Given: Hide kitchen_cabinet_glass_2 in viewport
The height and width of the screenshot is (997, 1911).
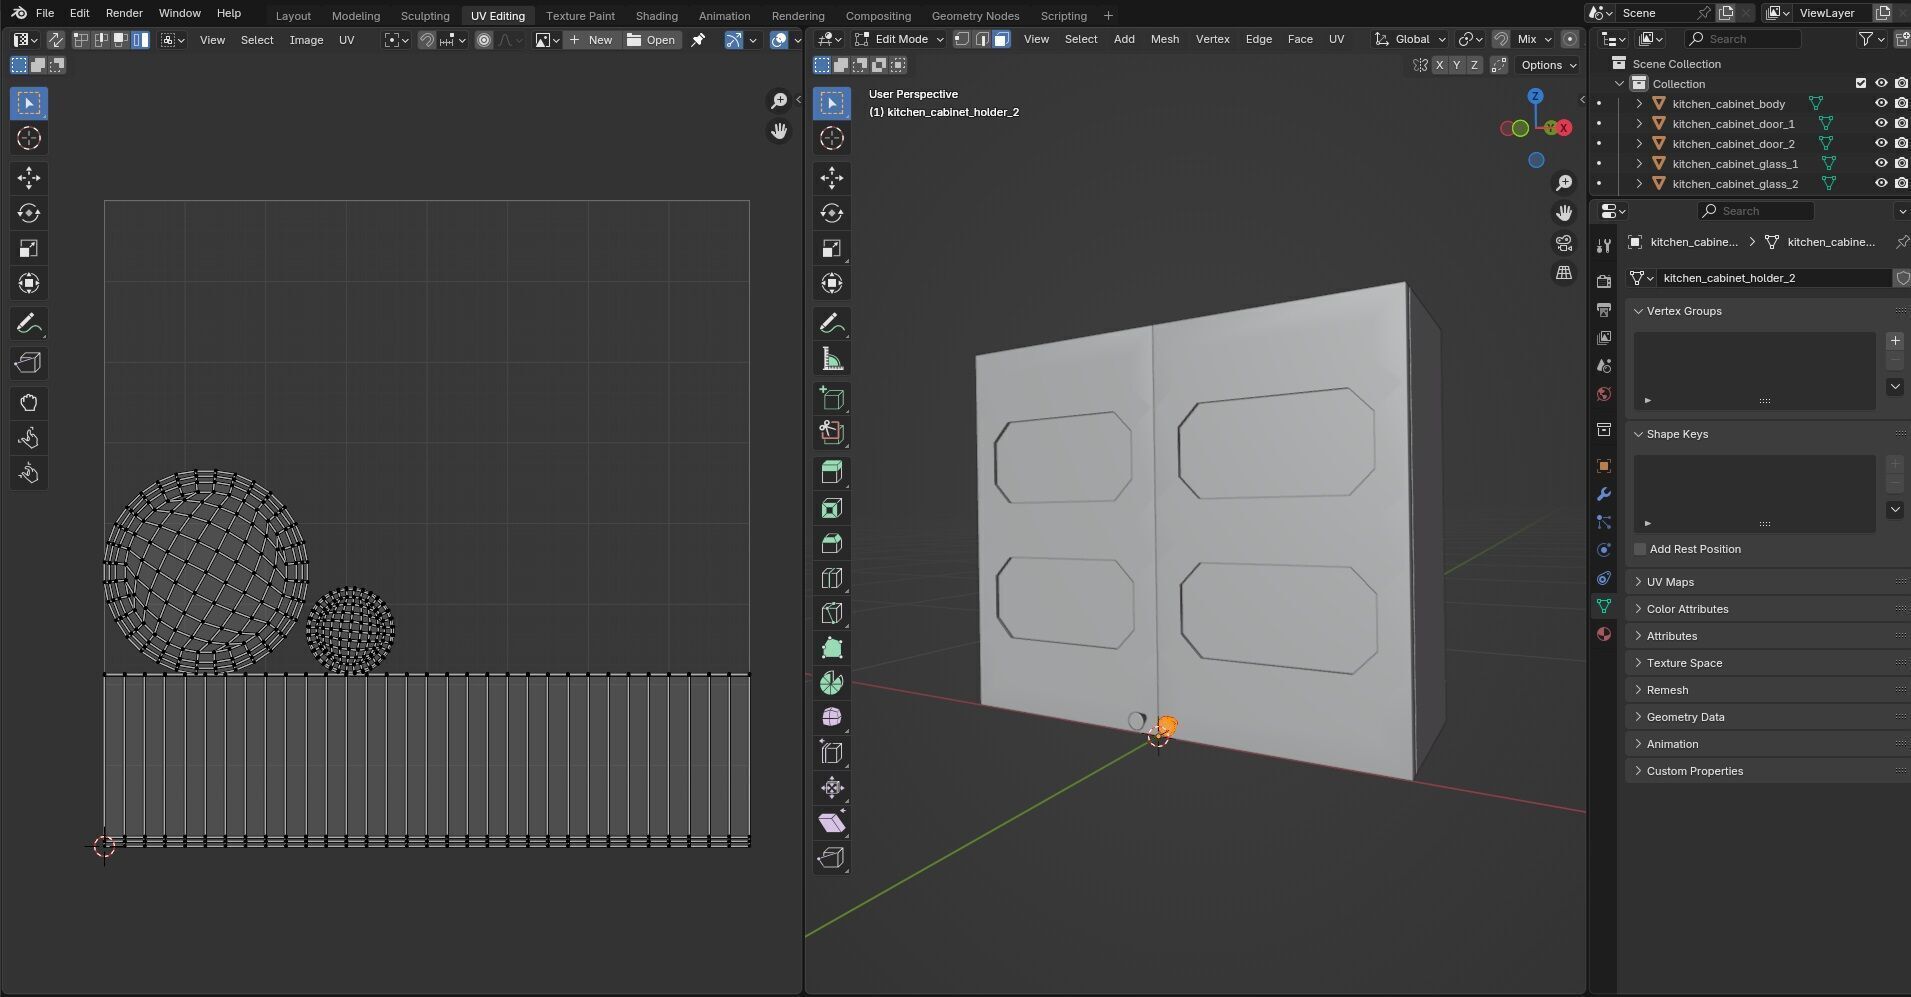Looking at the screenshot, I should point(1881,184).
